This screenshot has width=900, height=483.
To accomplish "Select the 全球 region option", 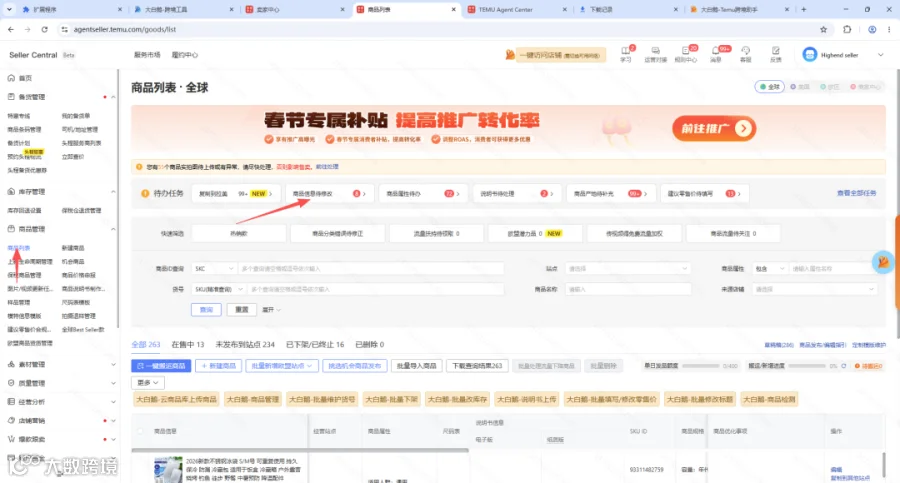I will tap(769, 87).
